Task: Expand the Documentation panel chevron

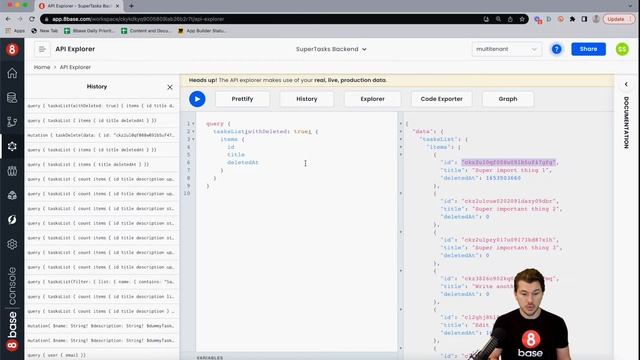Action: coord(626,84)
